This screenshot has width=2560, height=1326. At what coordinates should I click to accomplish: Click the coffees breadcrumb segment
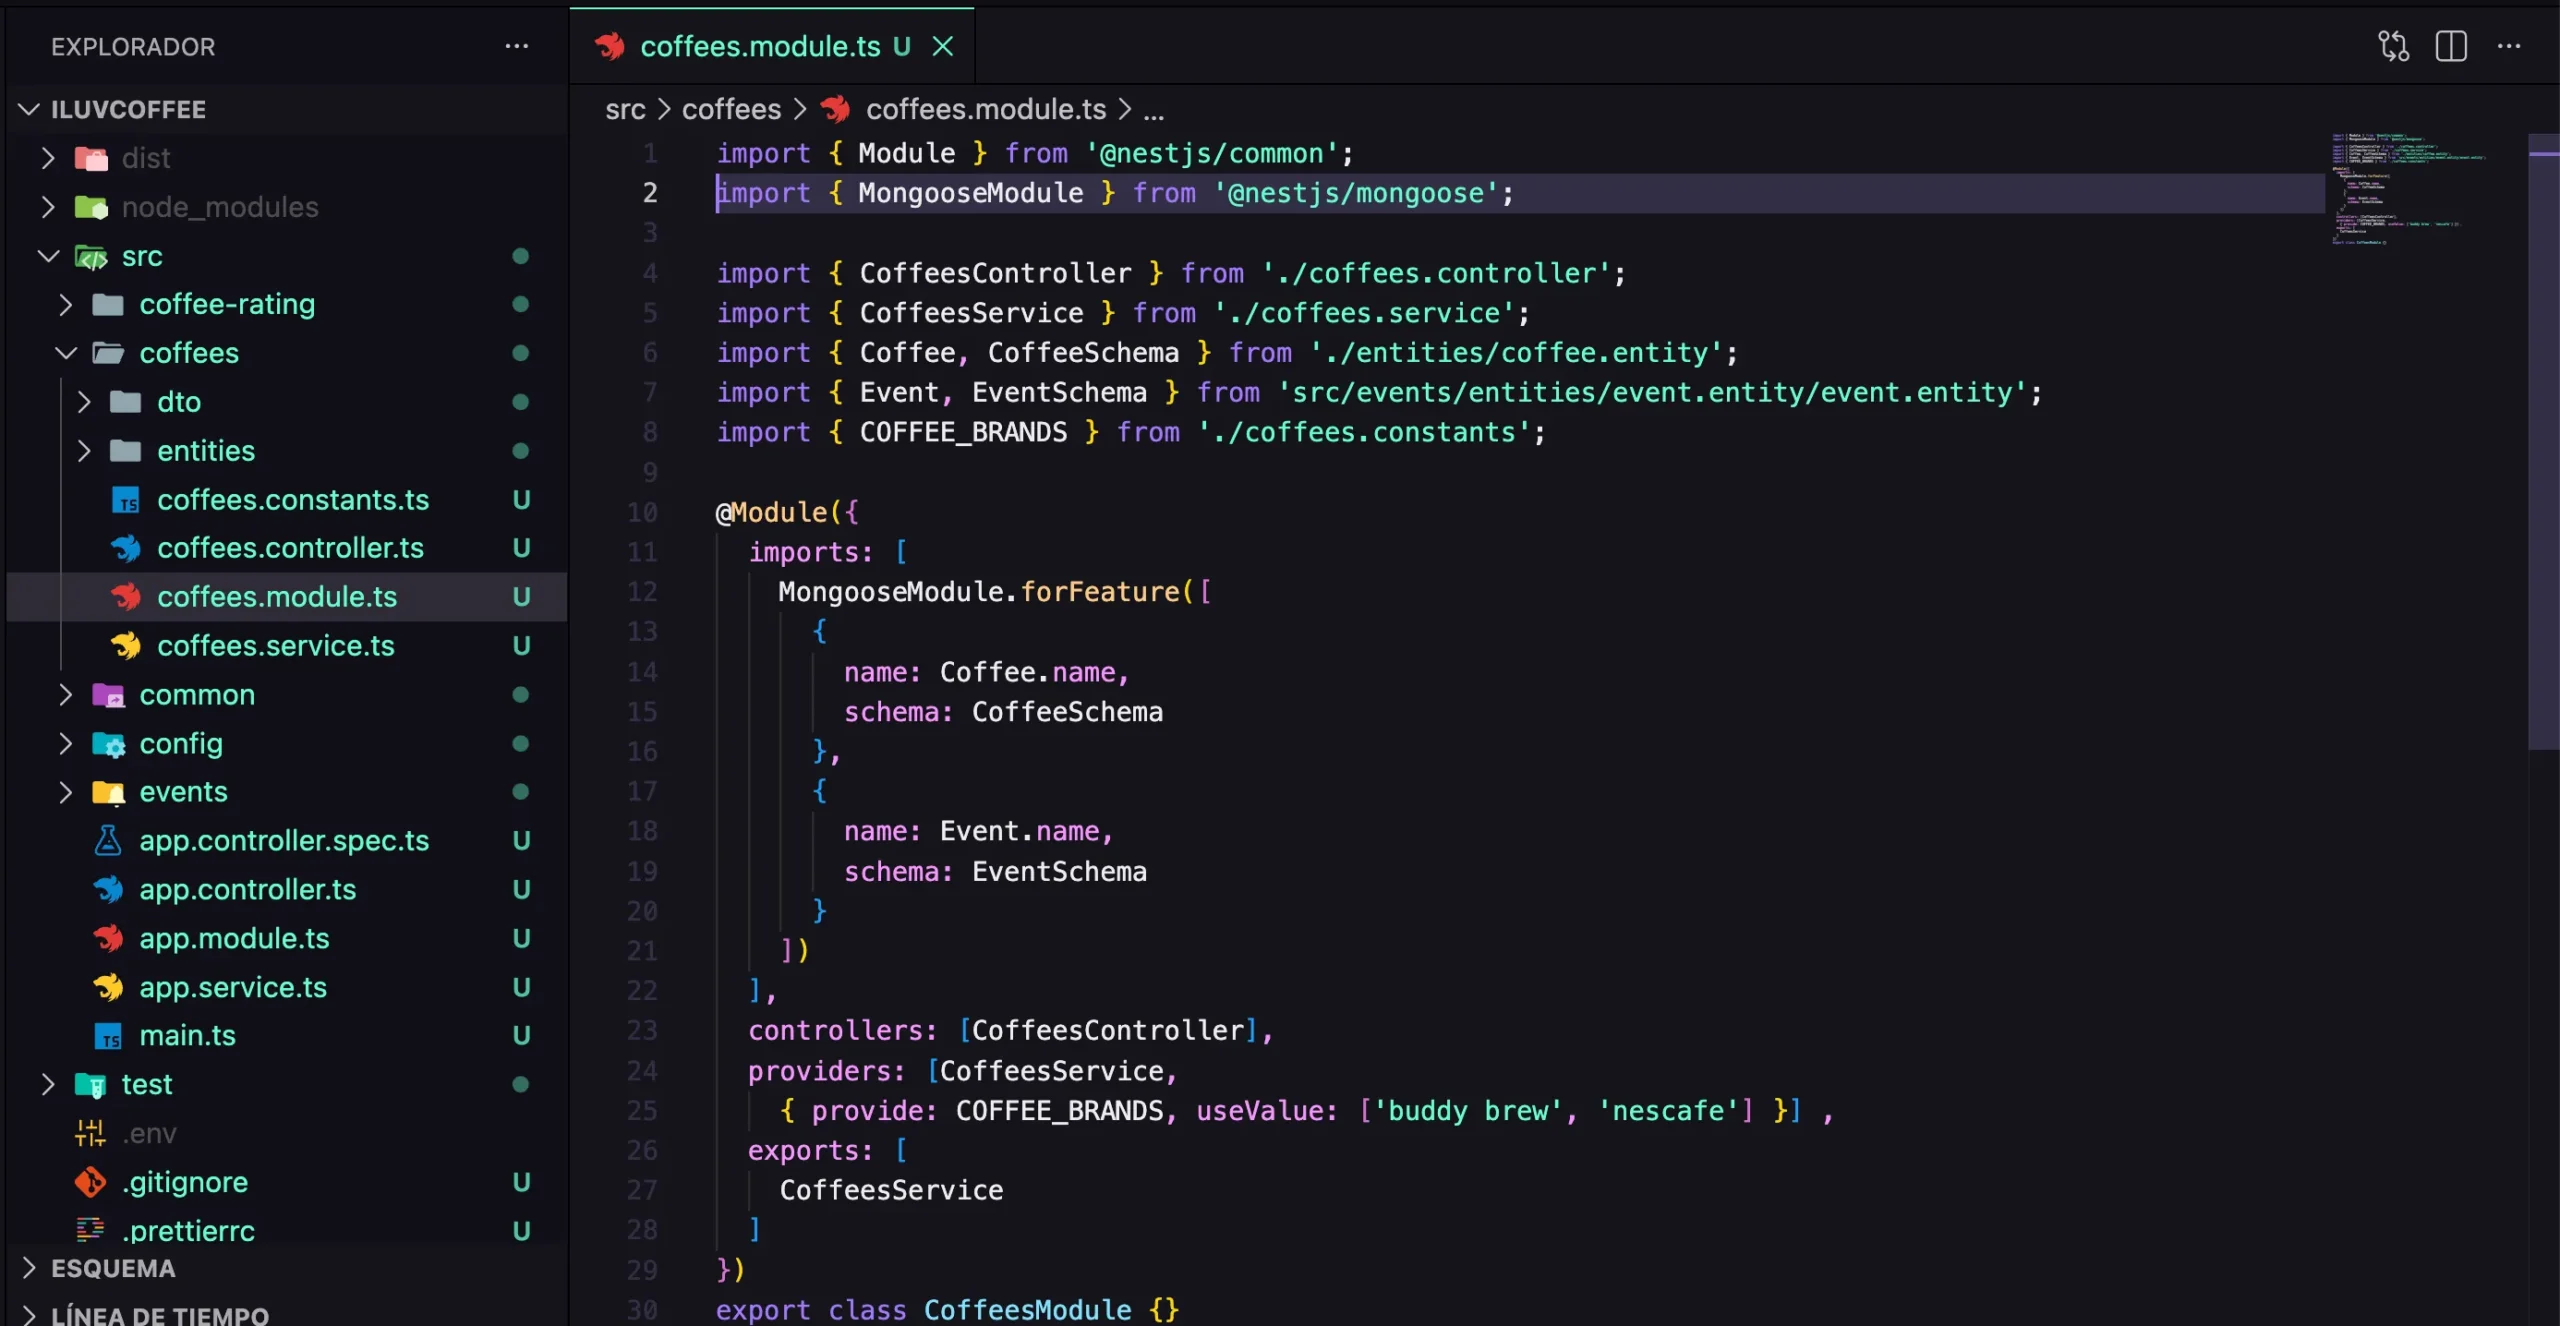(x=731, y=109)
